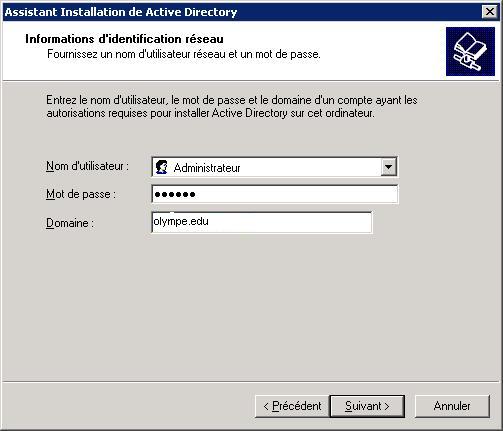Proceed with the Suivant button
Image resolution: width=503 pixels, height=431 pixels.
[x=367, y=406]
